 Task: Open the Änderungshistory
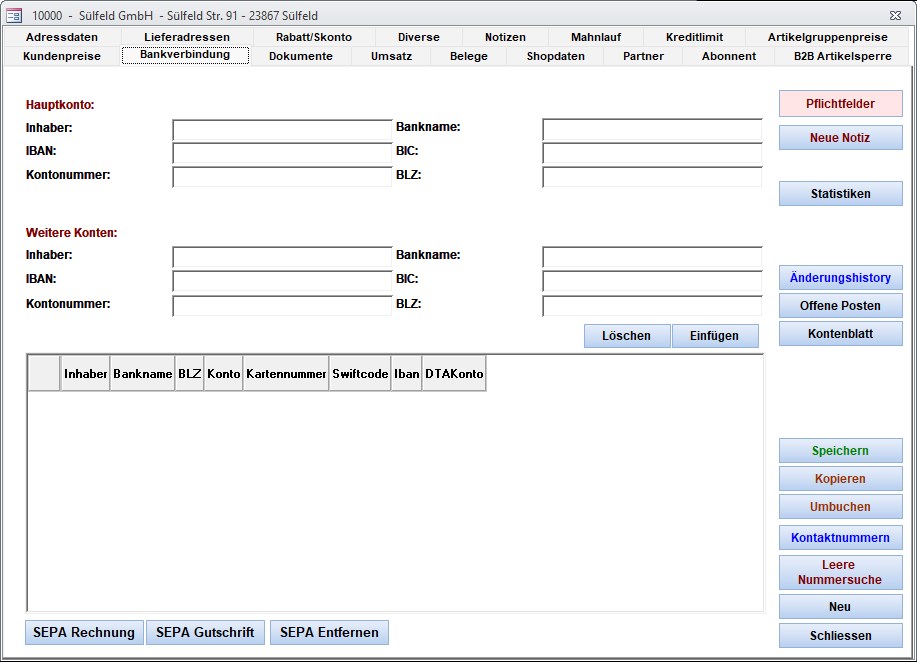tap(840, 278)
